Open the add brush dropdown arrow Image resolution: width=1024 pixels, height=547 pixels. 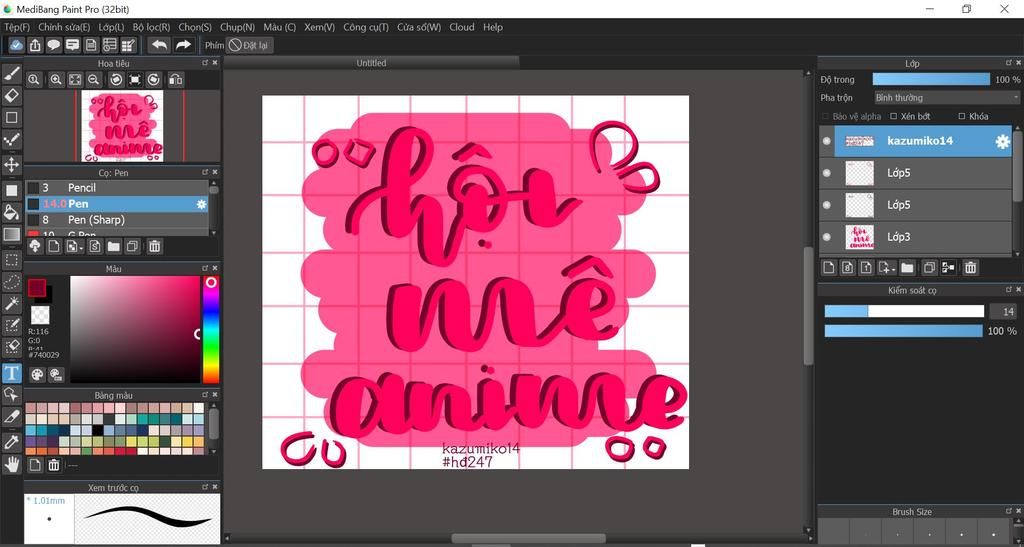point(81,247)
